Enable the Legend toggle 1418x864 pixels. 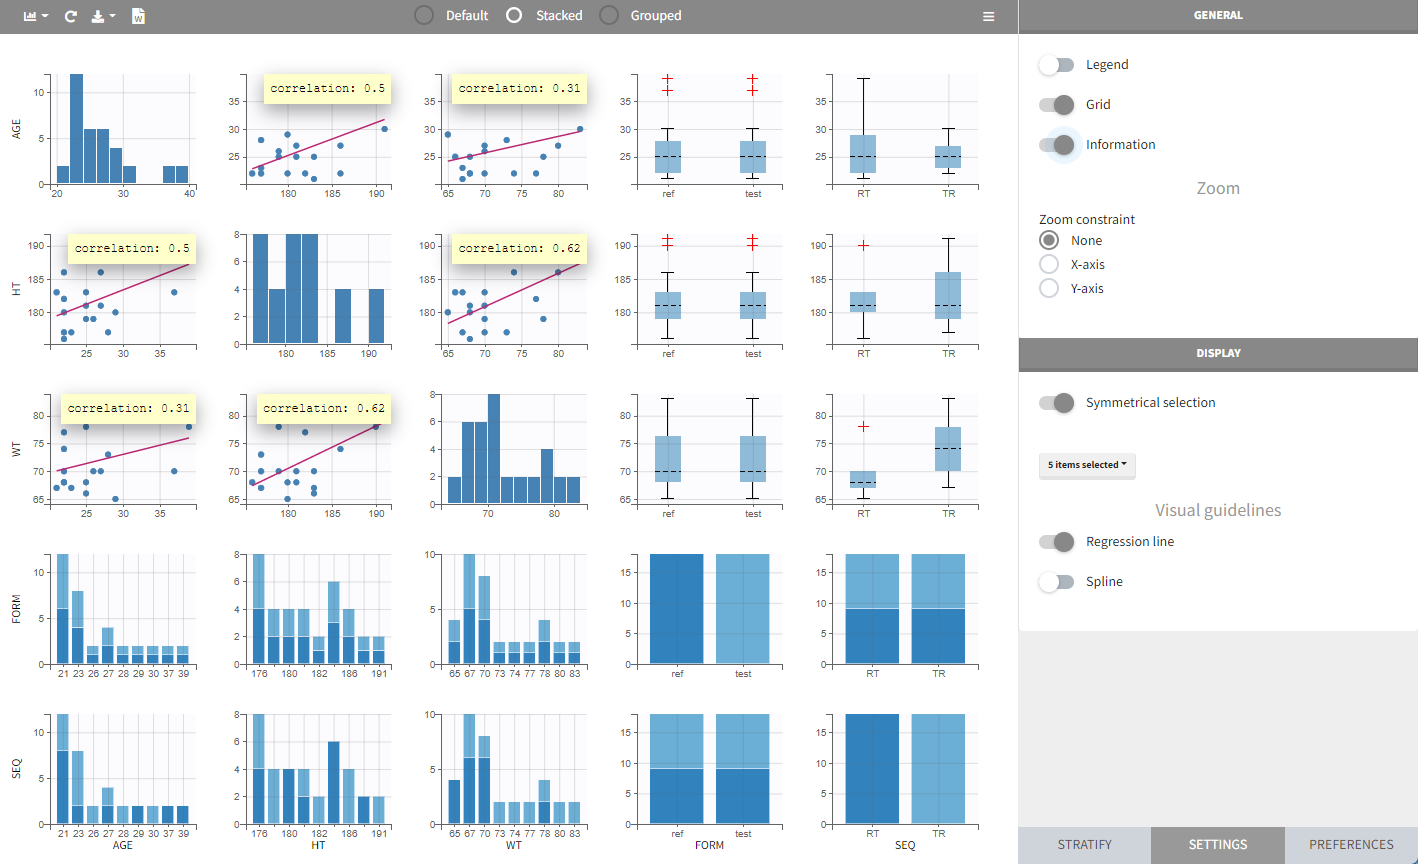click(1057, 65)
